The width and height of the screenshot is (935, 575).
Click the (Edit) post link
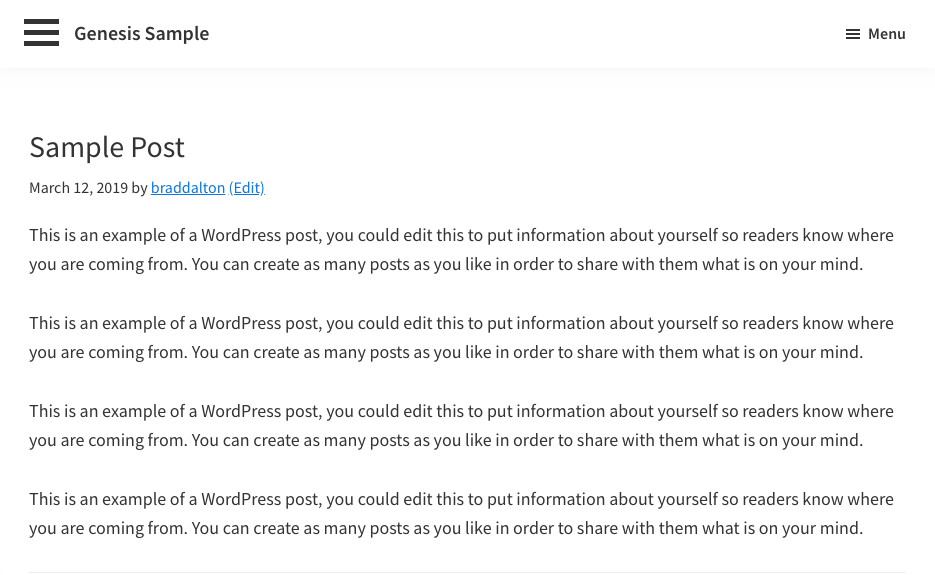pos(246,188)
